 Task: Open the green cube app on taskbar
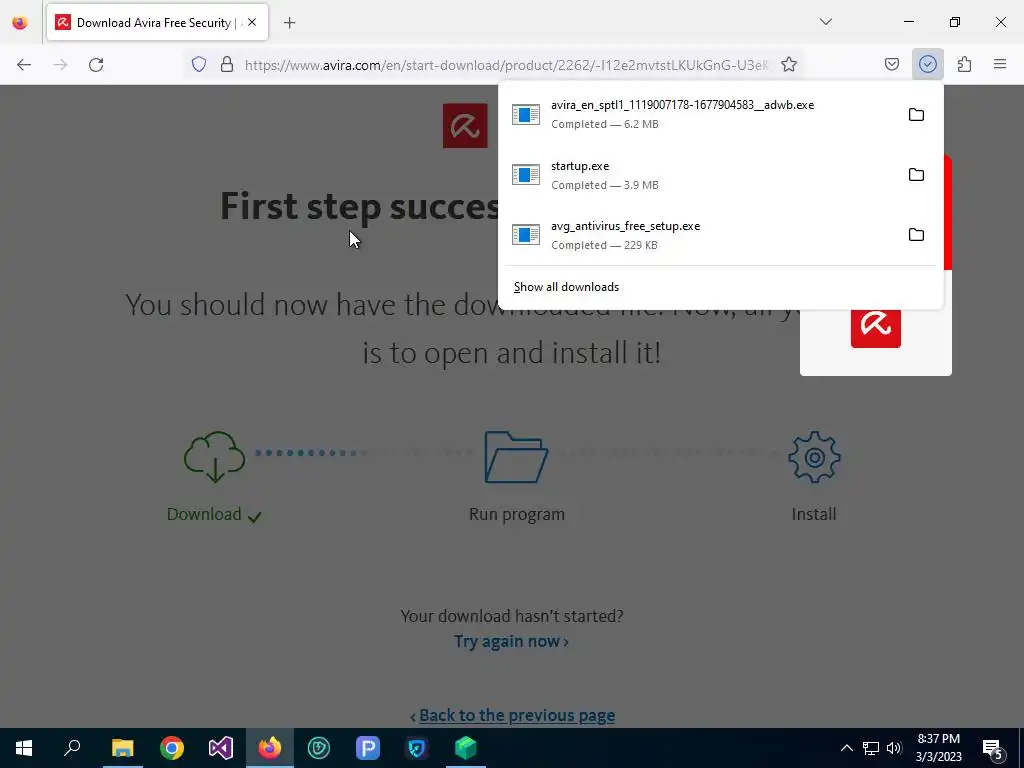[466, 748]
